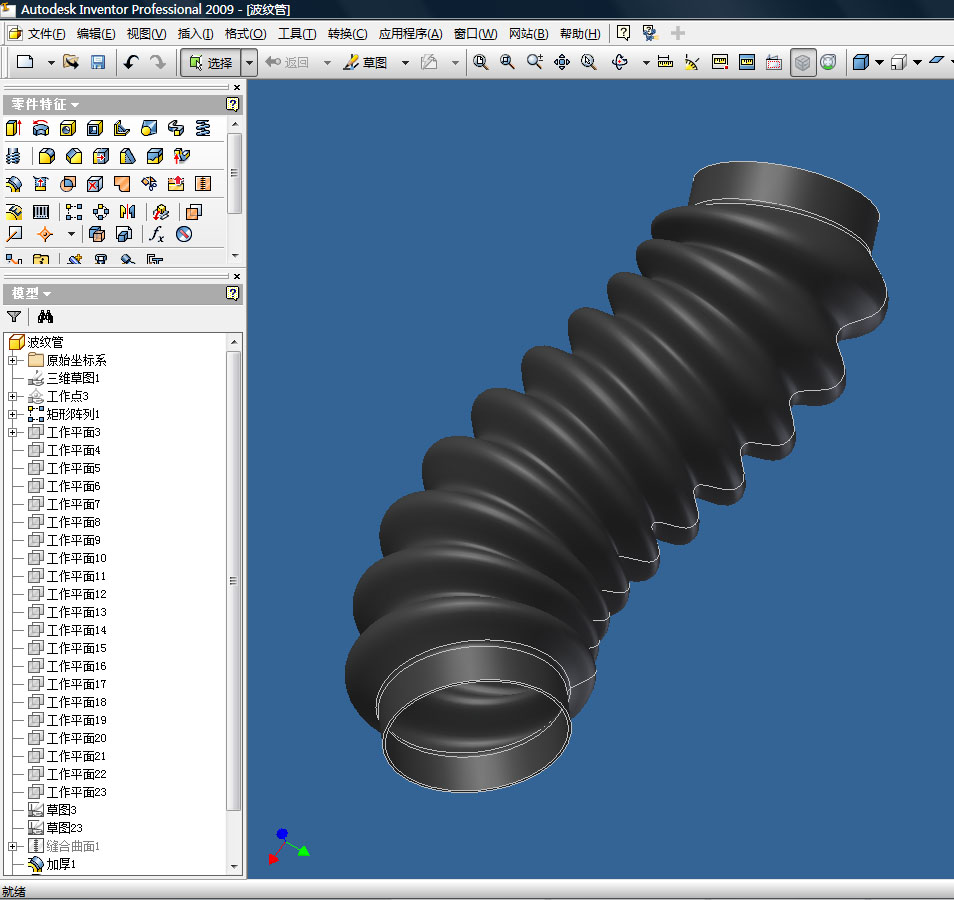Screen dimensions: 954x900
Task: Select the Split feature tool
Action: click(x=155, y=156)
